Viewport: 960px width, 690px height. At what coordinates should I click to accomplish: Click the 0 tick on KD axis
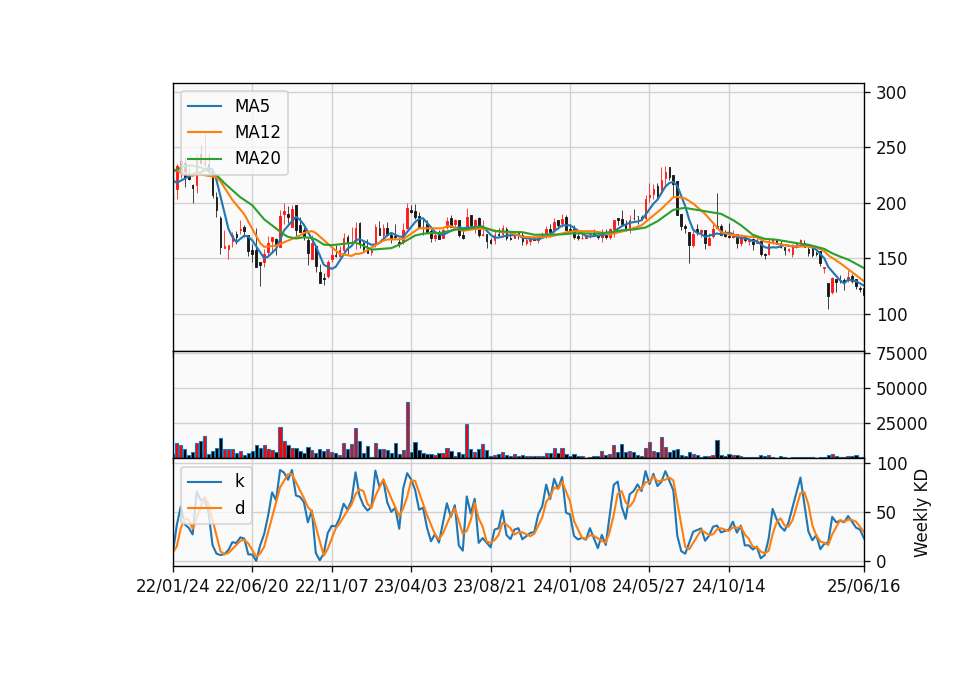(x=881, y=561)
